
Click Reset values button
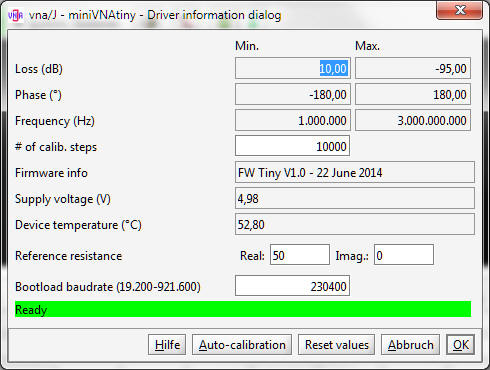336,345
